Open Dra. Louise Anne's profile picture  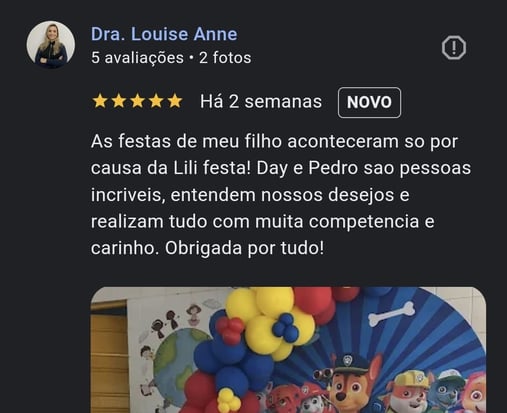(x=51, y=45)
